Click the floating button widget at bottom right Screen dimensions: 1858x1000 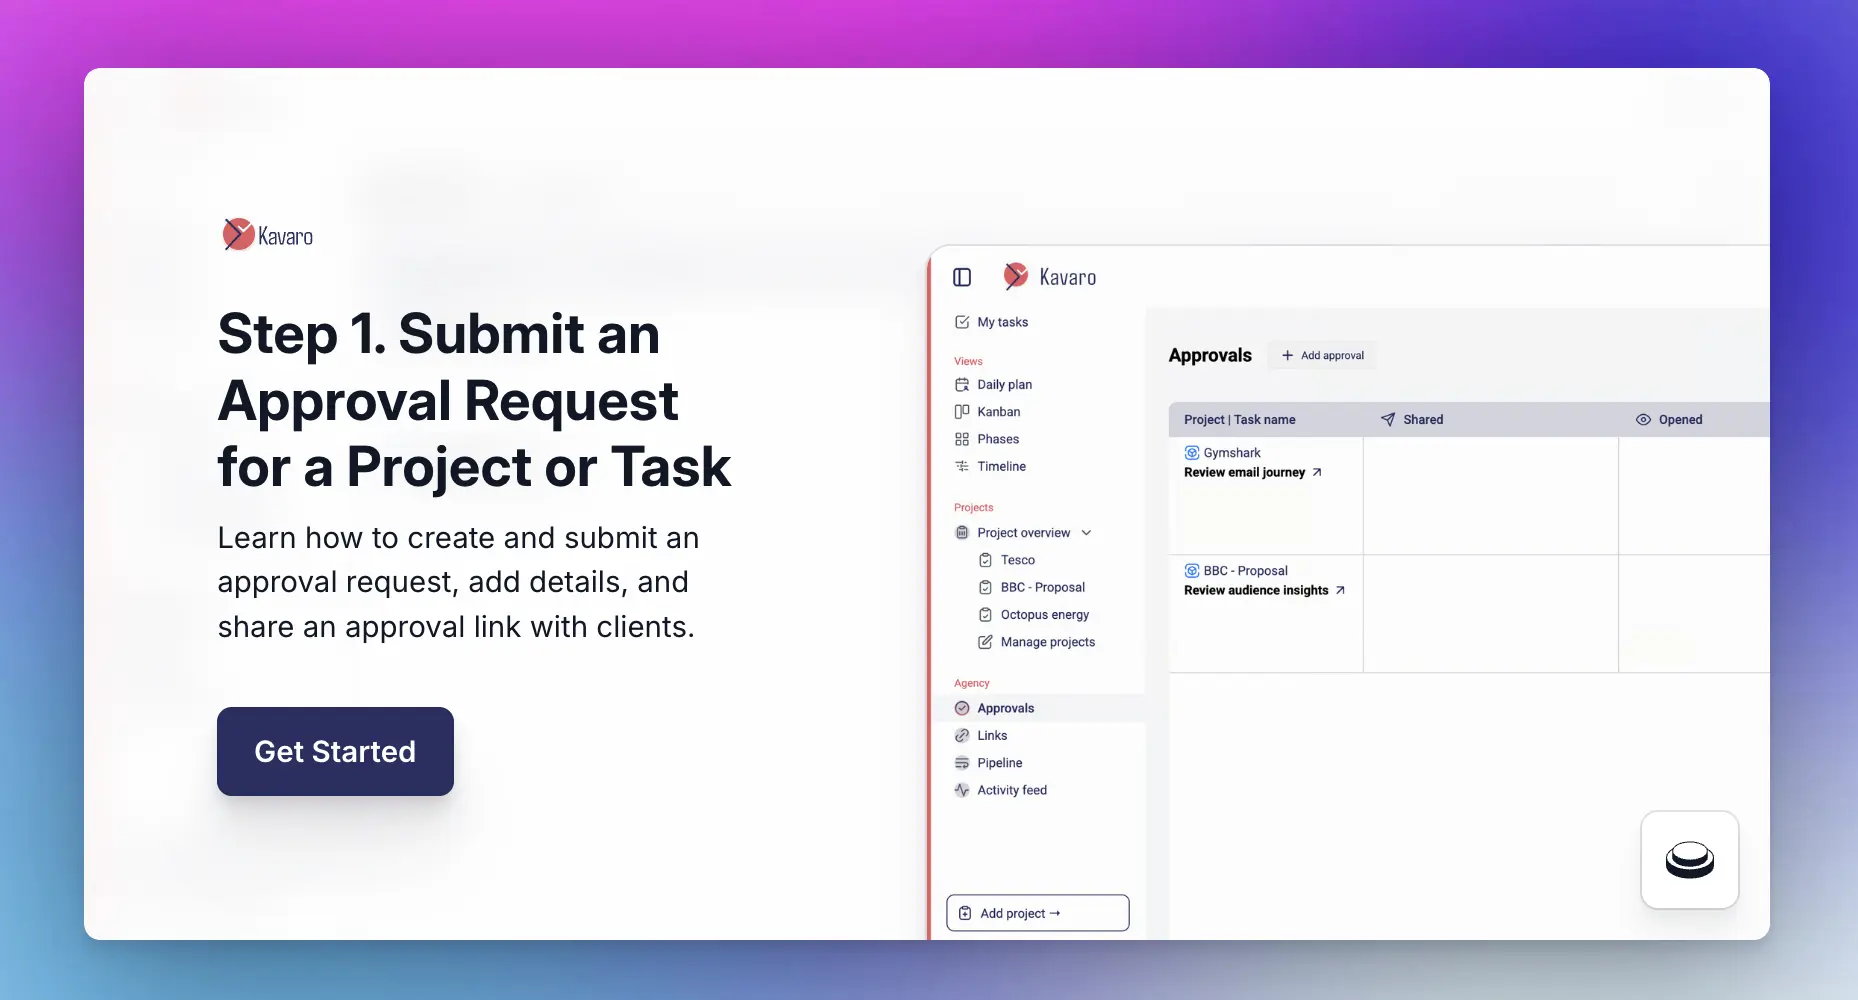pos(1690,860)
